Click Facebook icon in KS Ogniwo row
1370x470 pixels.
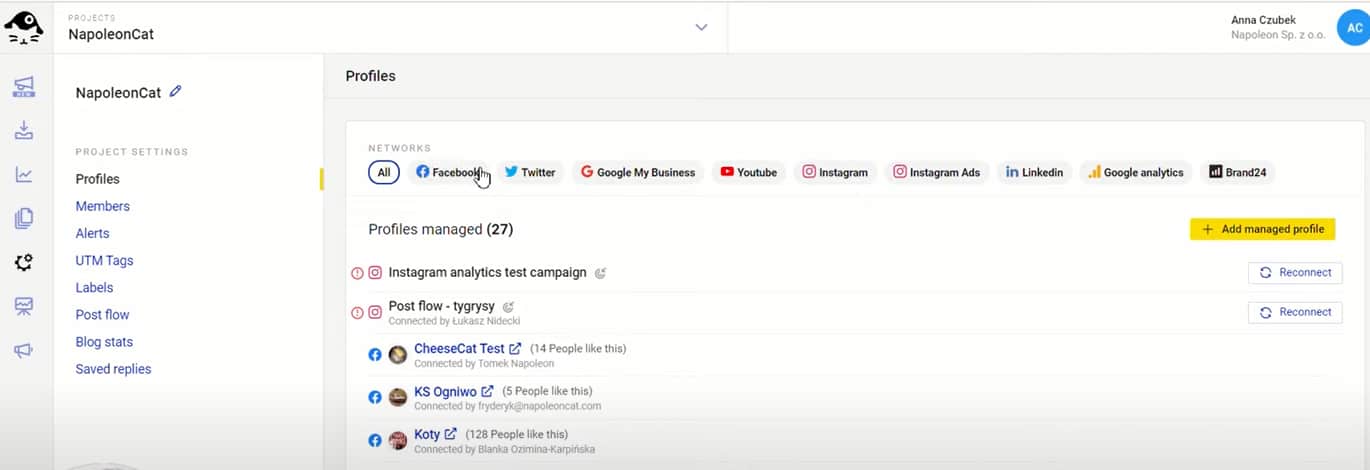375,397
